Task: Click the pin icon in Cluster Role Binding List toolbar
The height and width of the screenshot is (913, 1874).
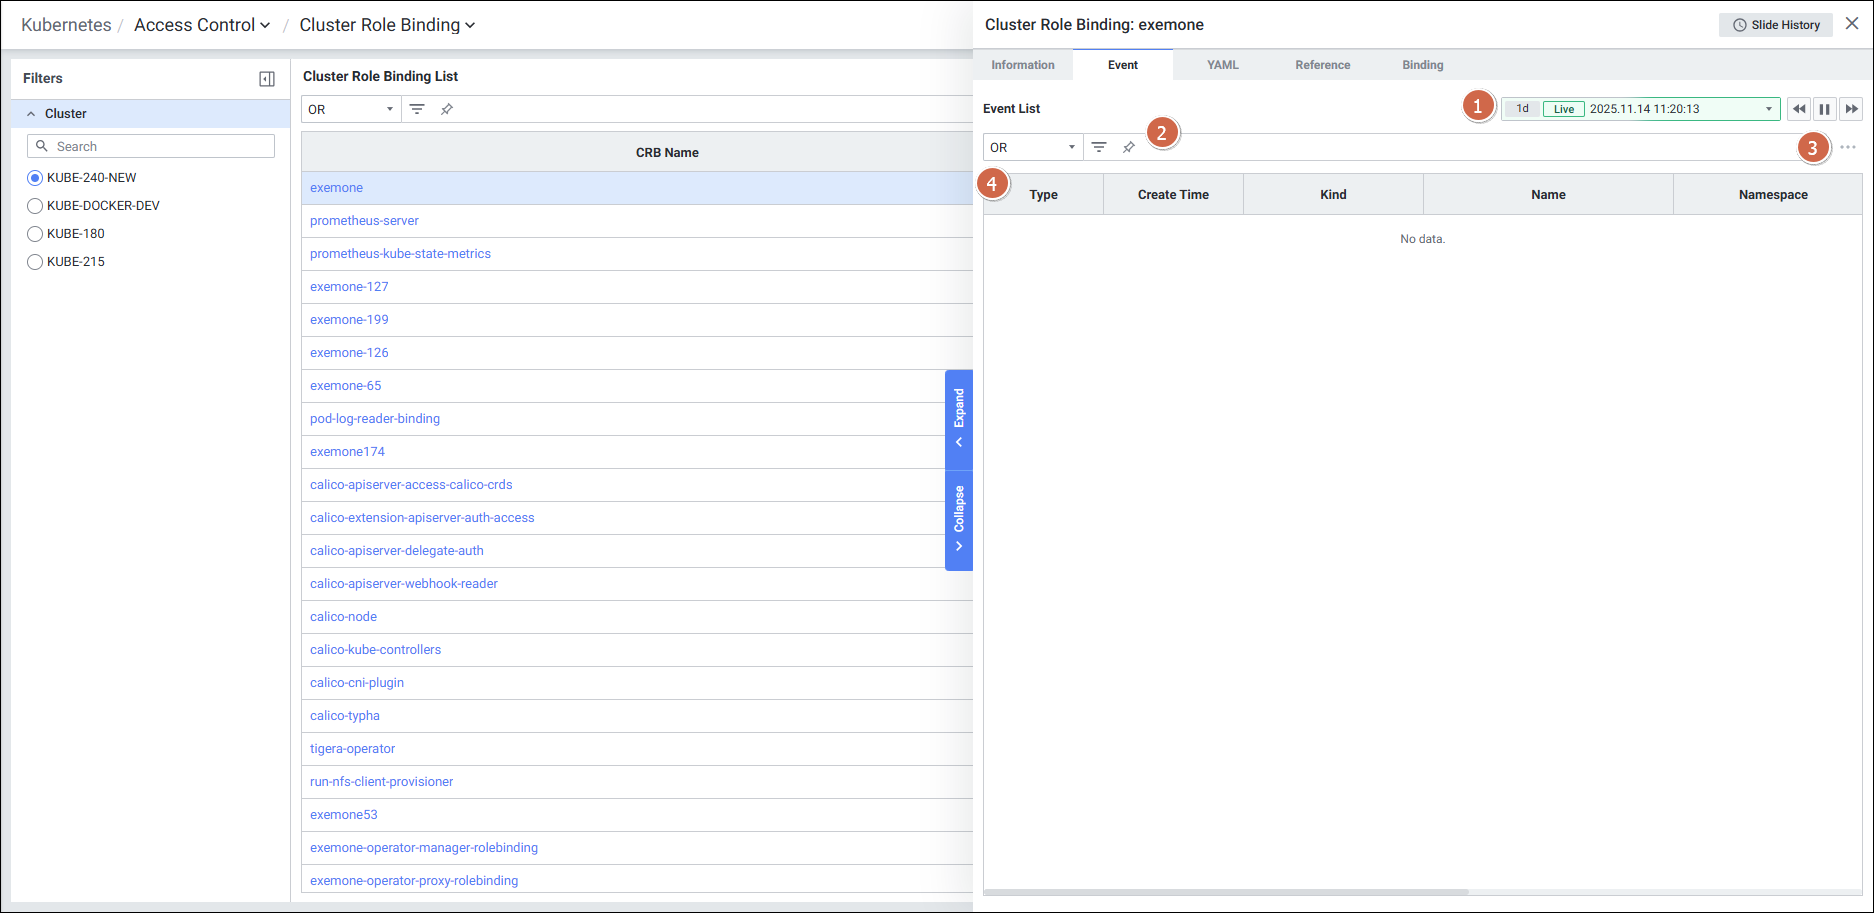Action: click(447, 109)
